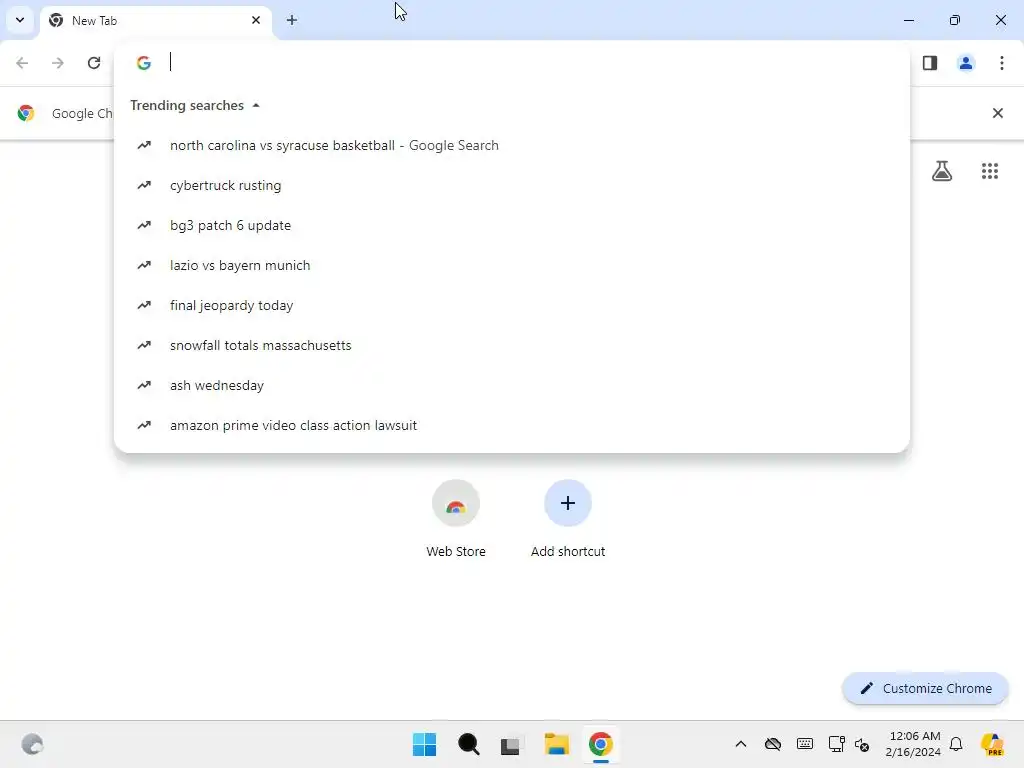Open the tab search dropdown

20,20
